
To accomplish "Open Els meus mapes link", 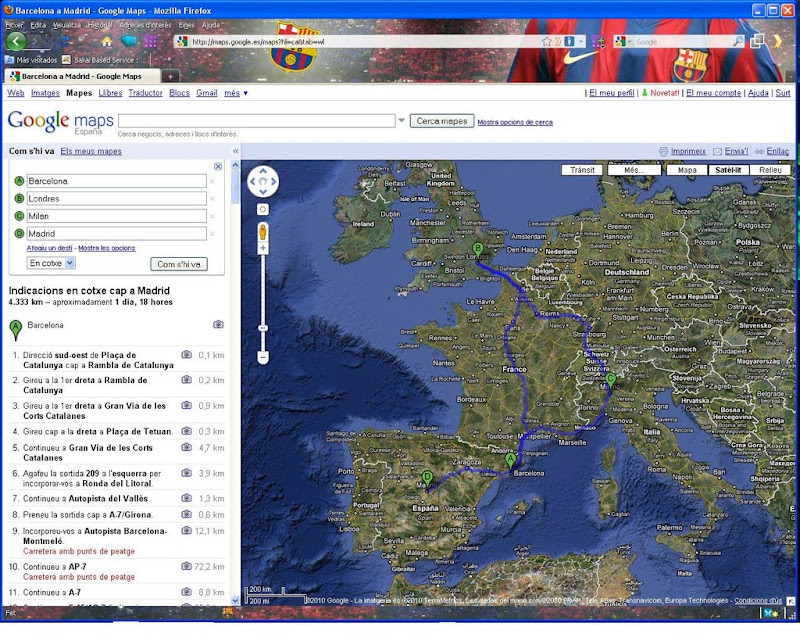I will point(91,151).
